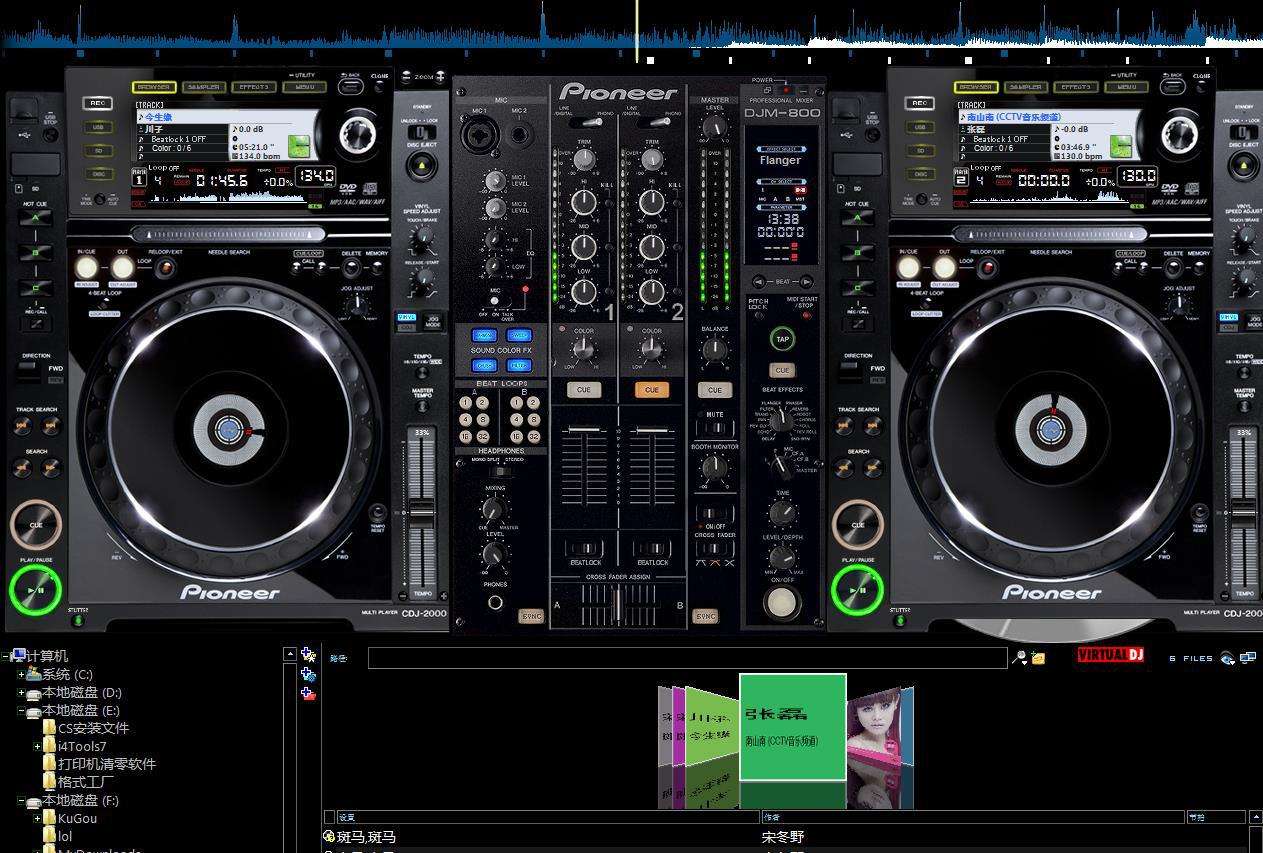Viewport: 1263px width, 853px height.
Task: Click the folder icon beside search
Action: (1039, 658)
